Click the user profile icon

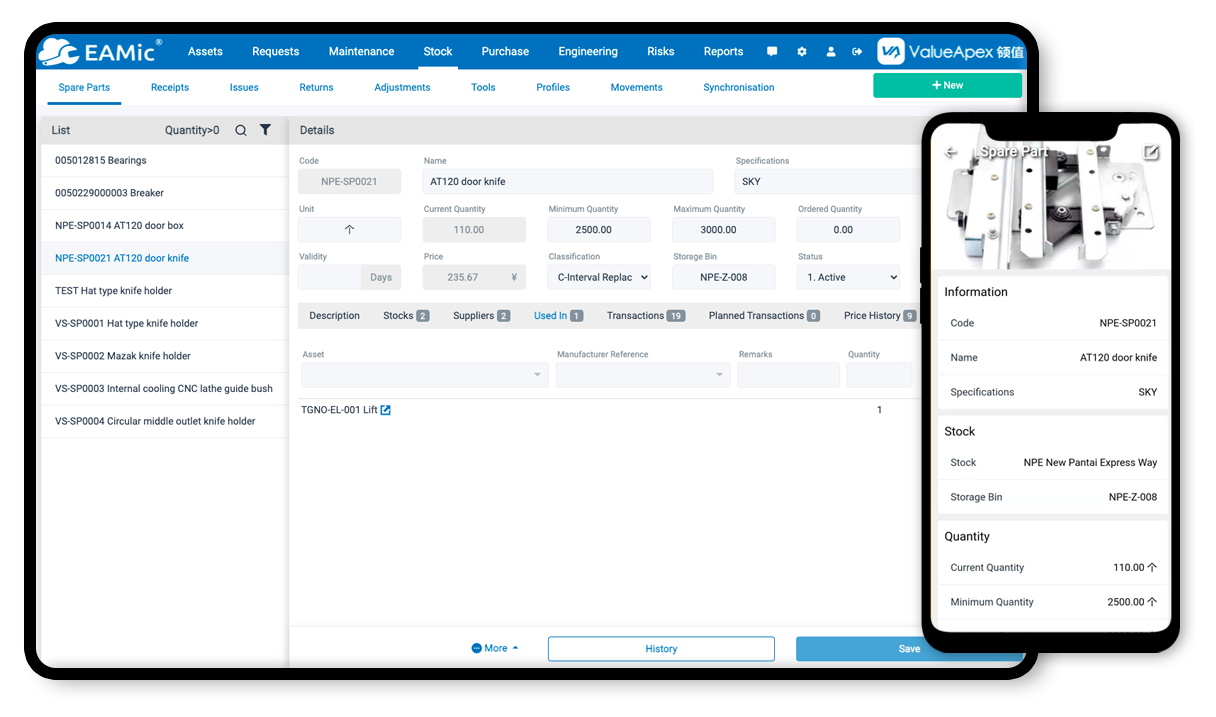click(x=830, y=52)
